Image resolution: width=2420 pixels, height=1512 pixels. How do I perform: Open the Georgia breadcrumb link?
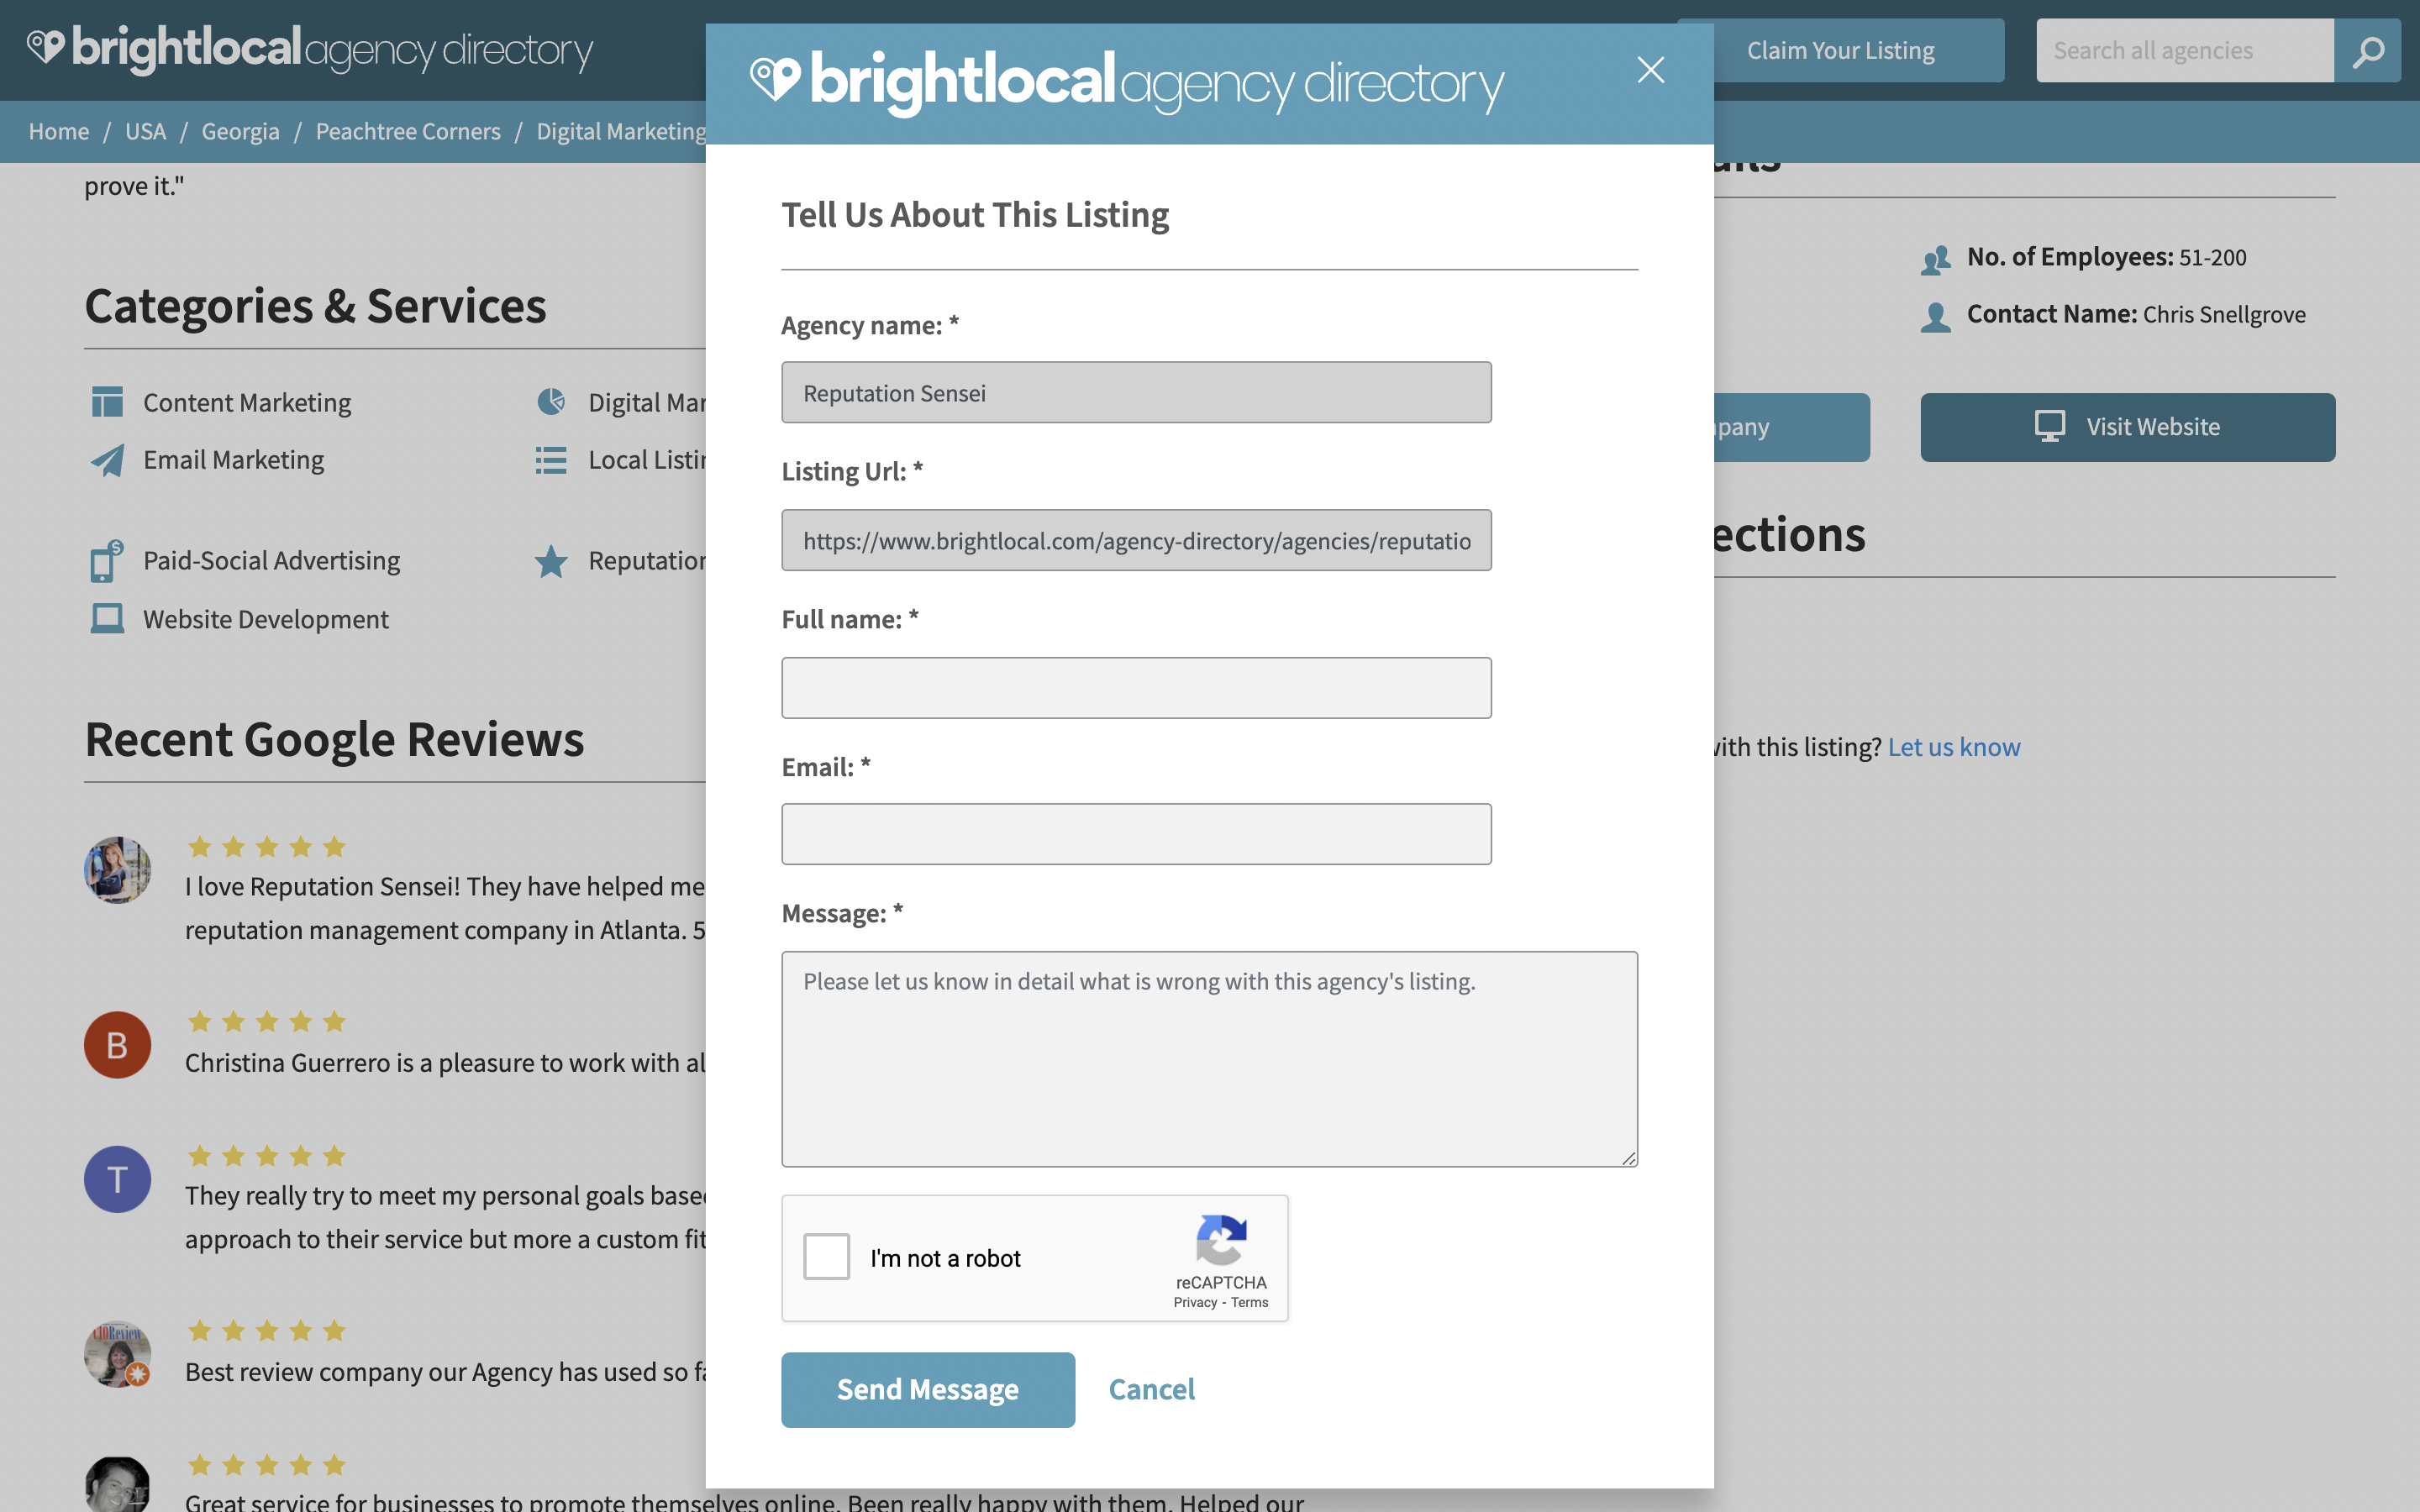(240, 131)
